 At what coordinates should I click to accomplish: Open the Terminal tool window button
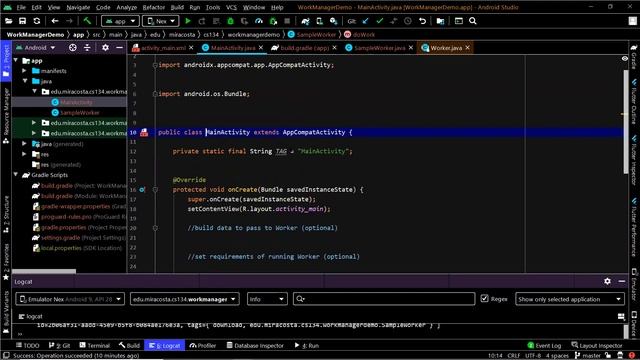click(95, 345)
